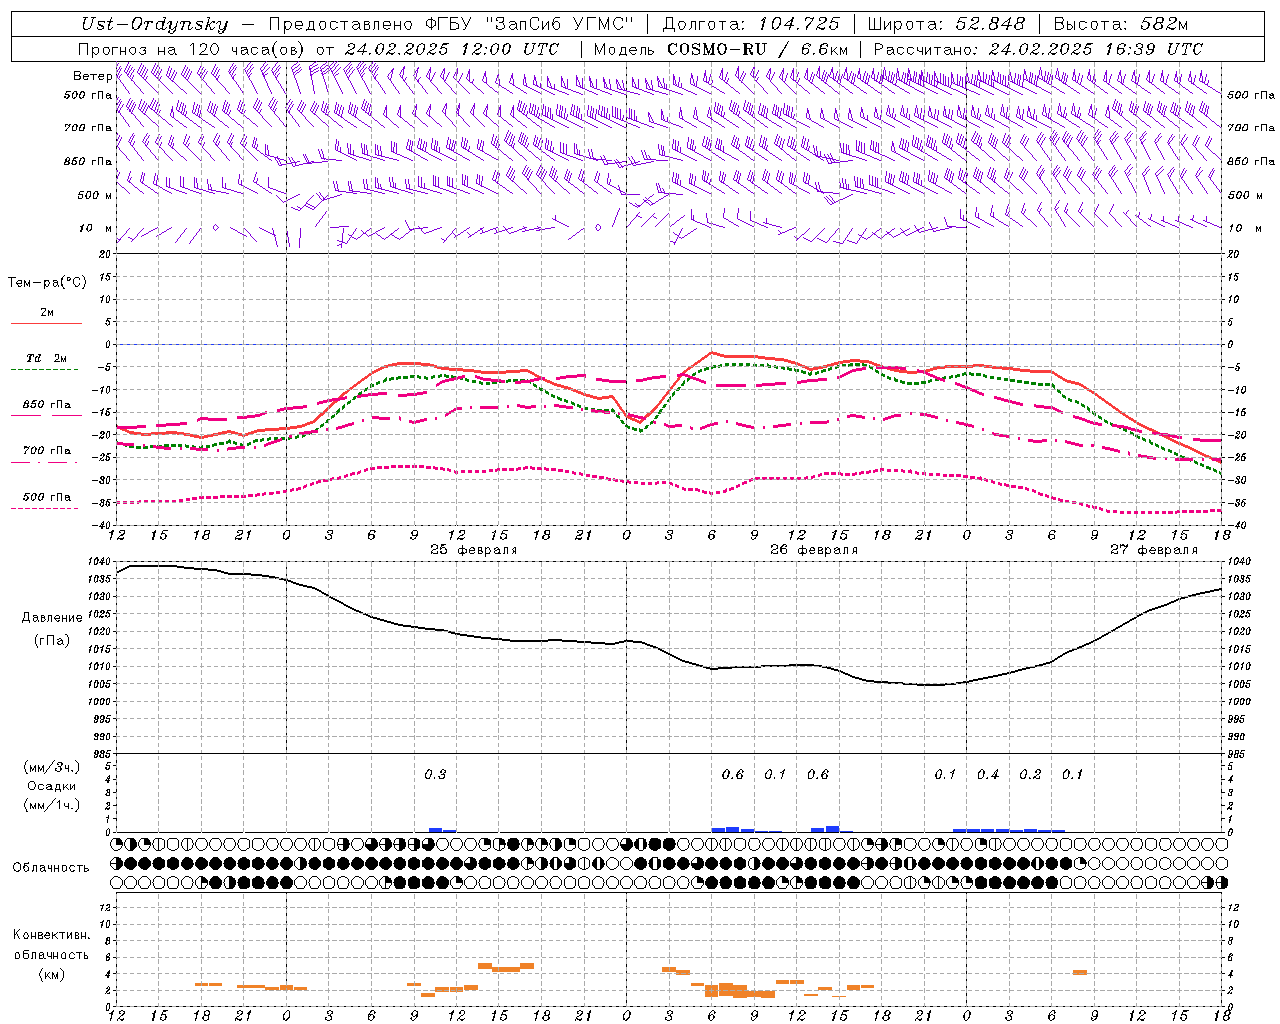Click the (мм/3ч.) precipitation unit label
This screenshot has width=1280, height=1024.
(52, 767)
